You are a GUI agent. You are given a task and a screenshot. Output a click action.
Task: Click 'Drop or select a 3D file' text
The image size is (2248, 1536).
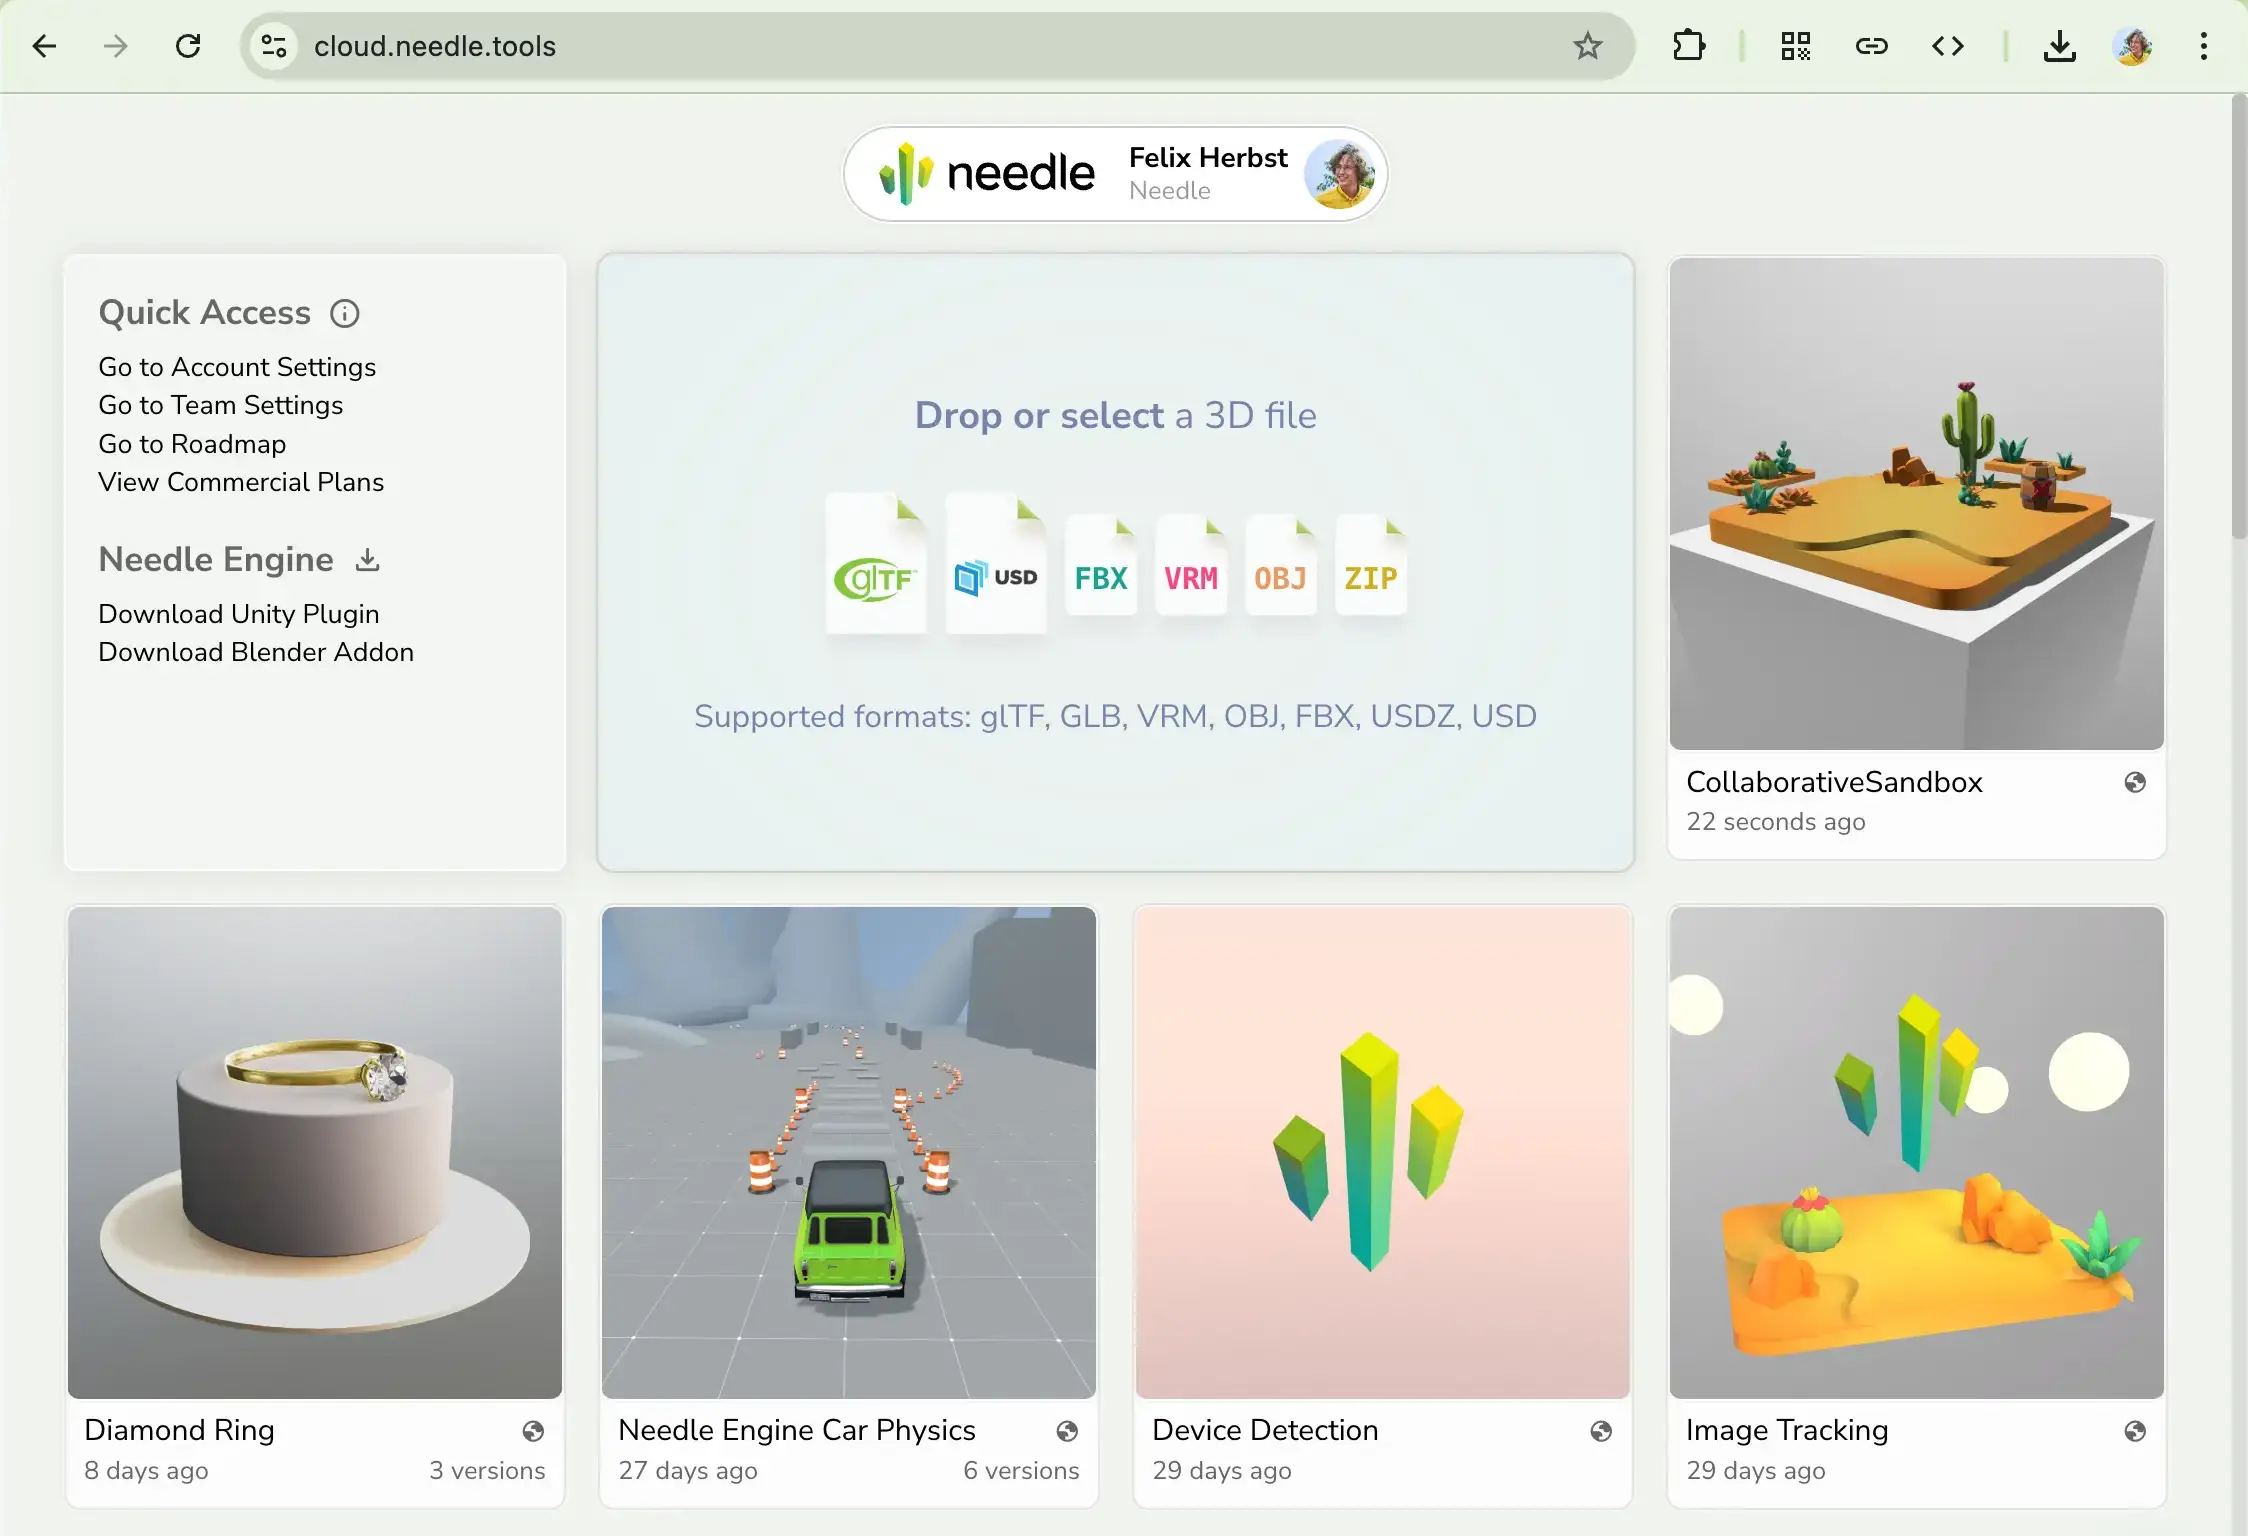[x=1115, y=415]
